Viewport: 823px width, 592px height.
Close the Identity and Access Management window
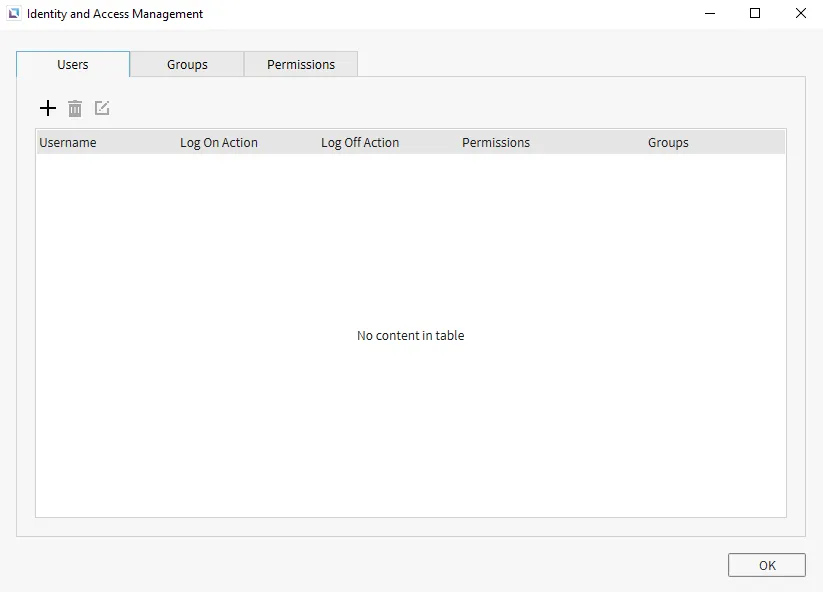click(x=800, y=14)
